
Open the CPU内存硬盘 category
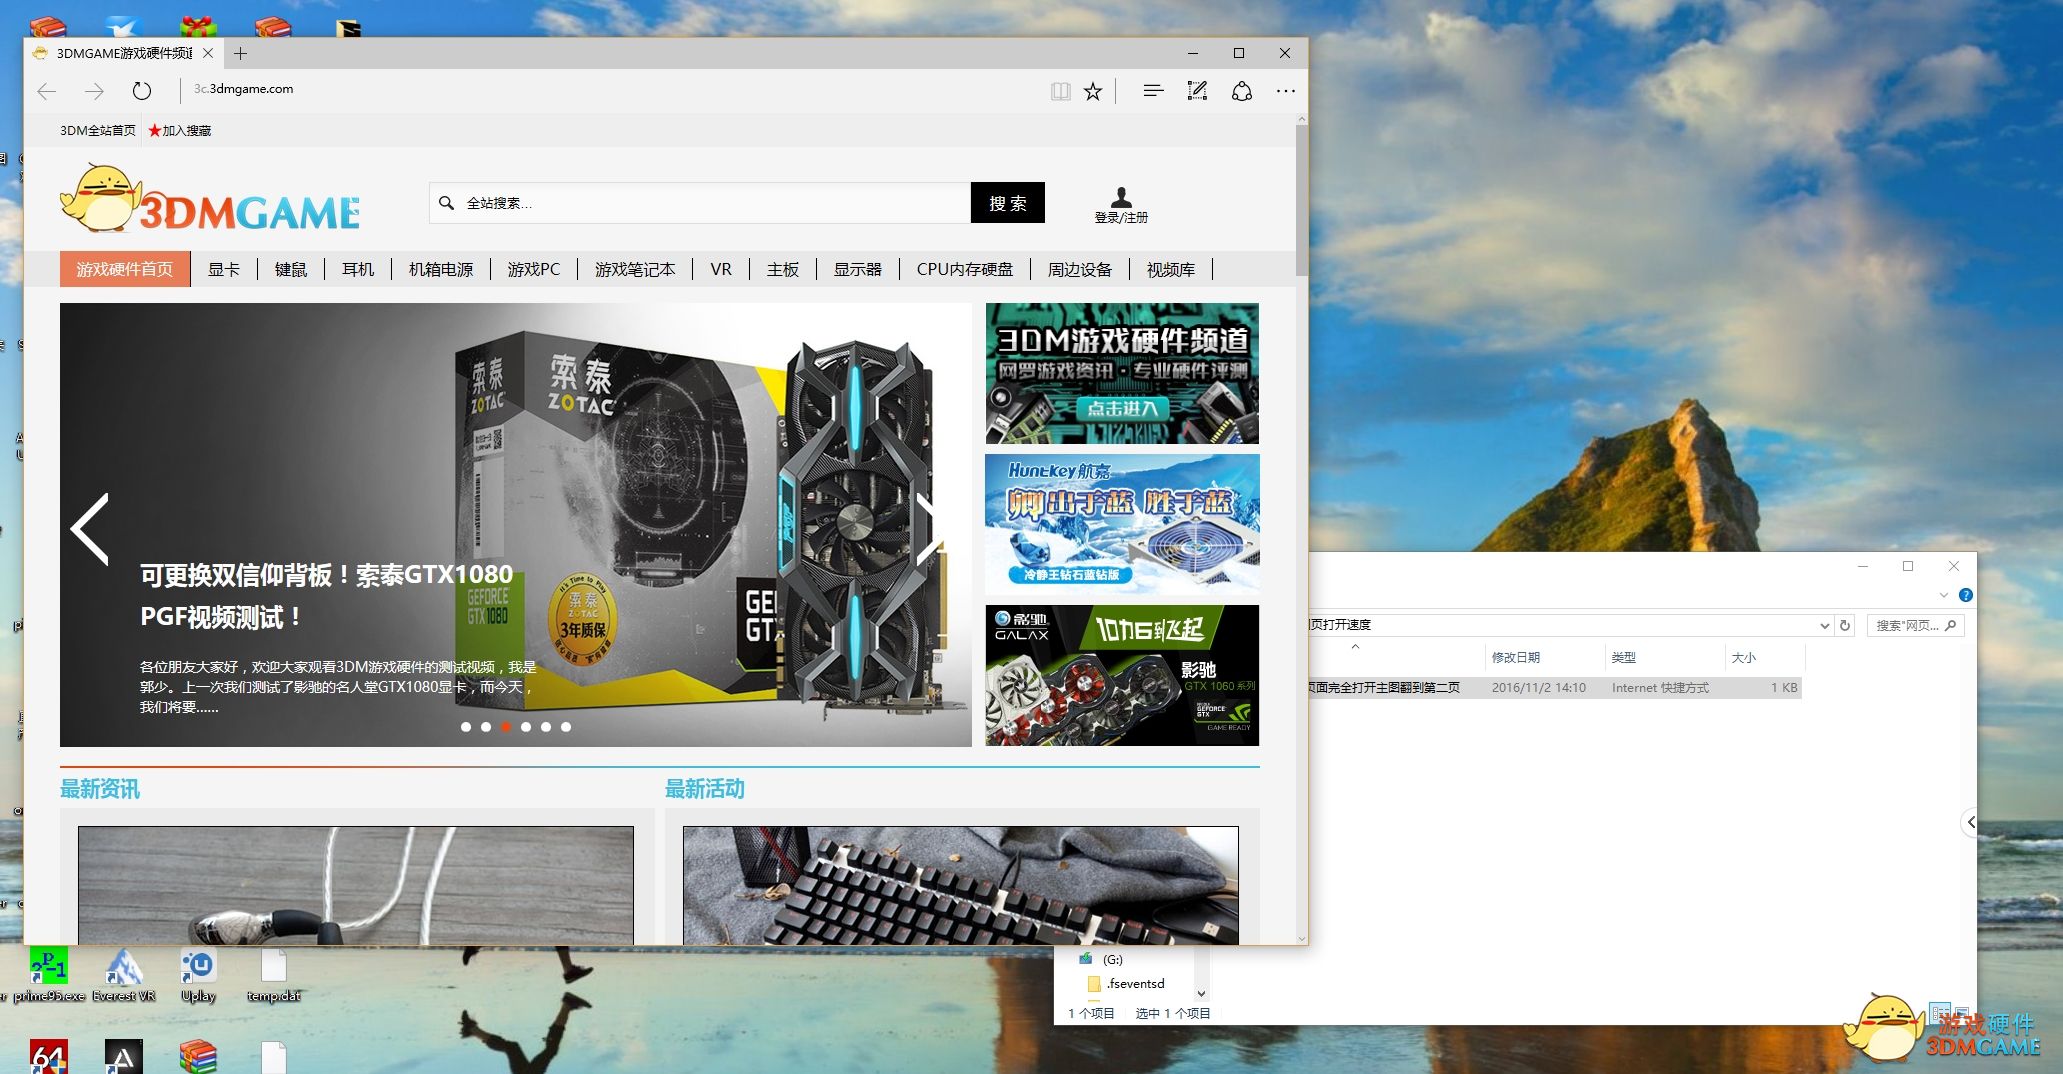[965, 269]
